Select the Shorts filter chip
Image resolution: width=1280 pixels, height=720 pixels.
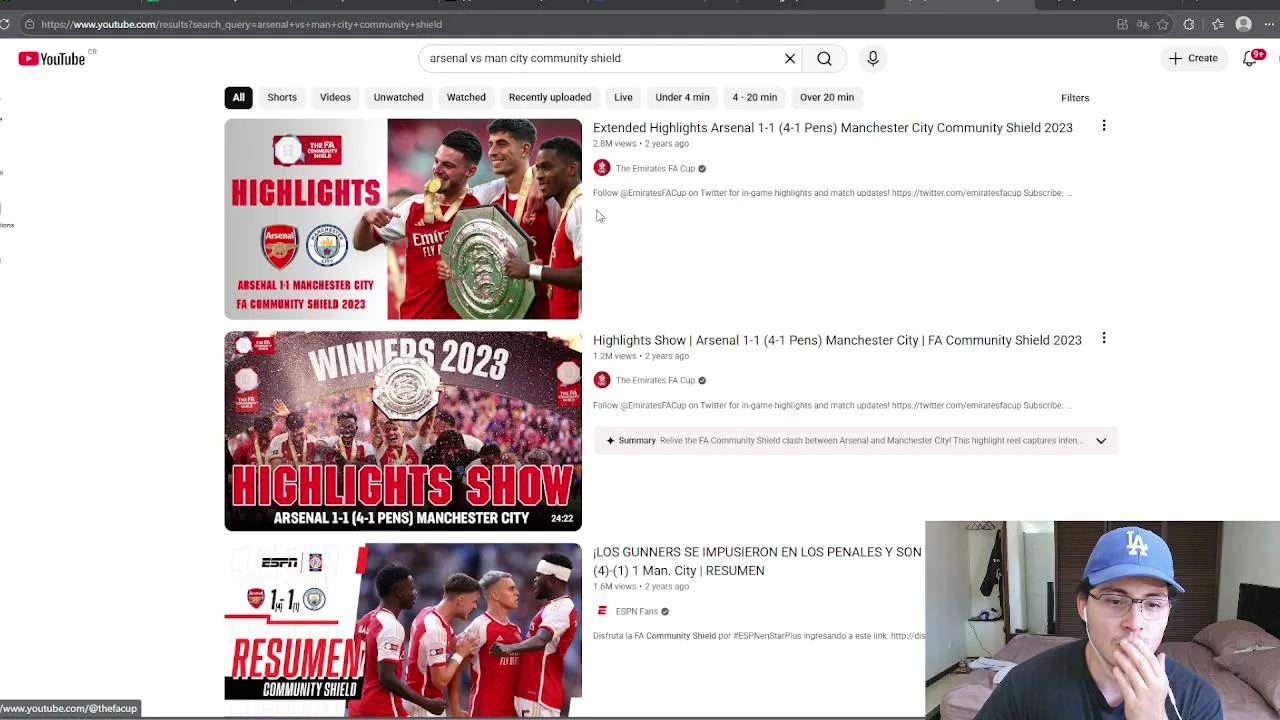click(282, 97)
